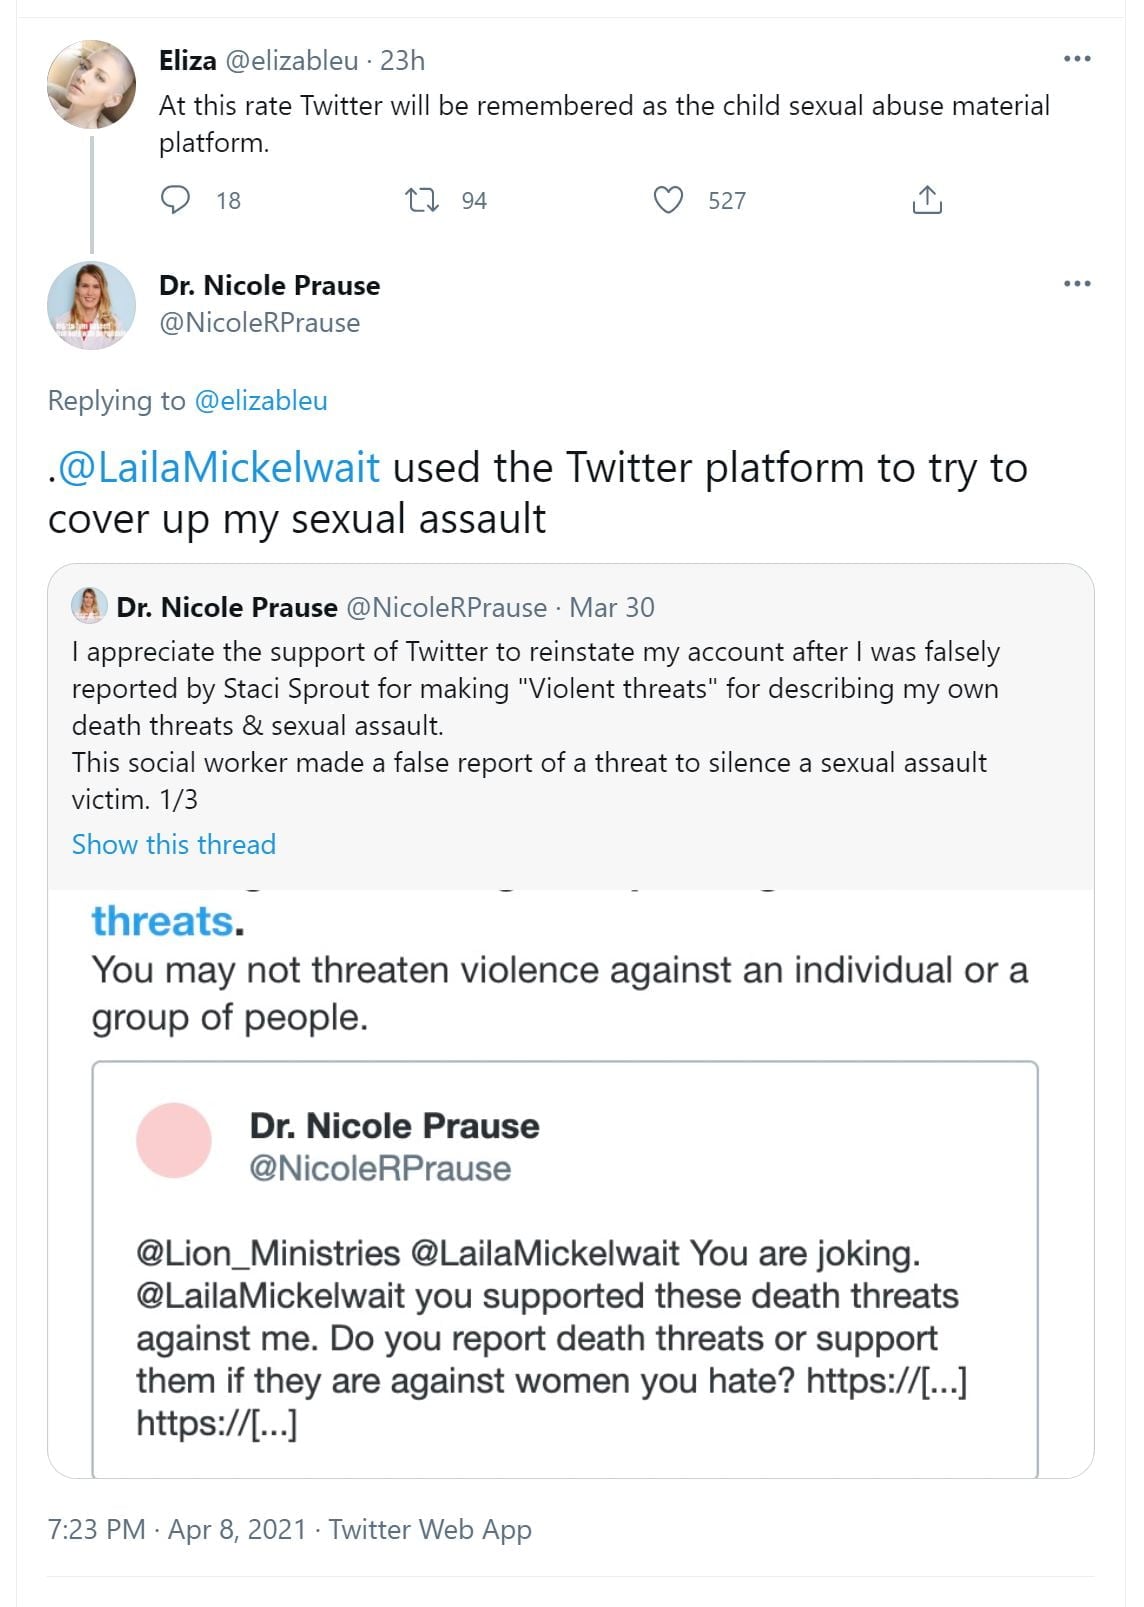This screenshot has width=1144, height=1607.
Task: Click the @elizableu mention link in reply line
Action: [261, 401]
